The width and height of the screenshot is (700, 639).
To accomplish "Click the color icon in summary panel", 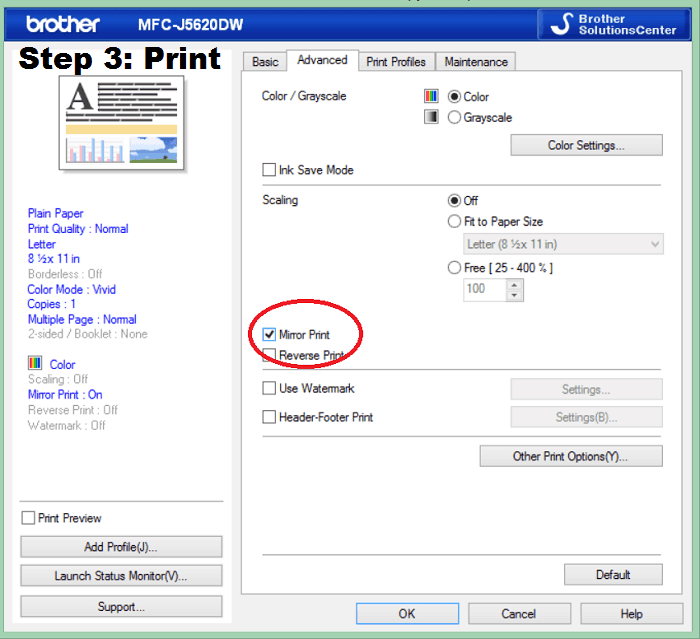I will tap(35, 363).
